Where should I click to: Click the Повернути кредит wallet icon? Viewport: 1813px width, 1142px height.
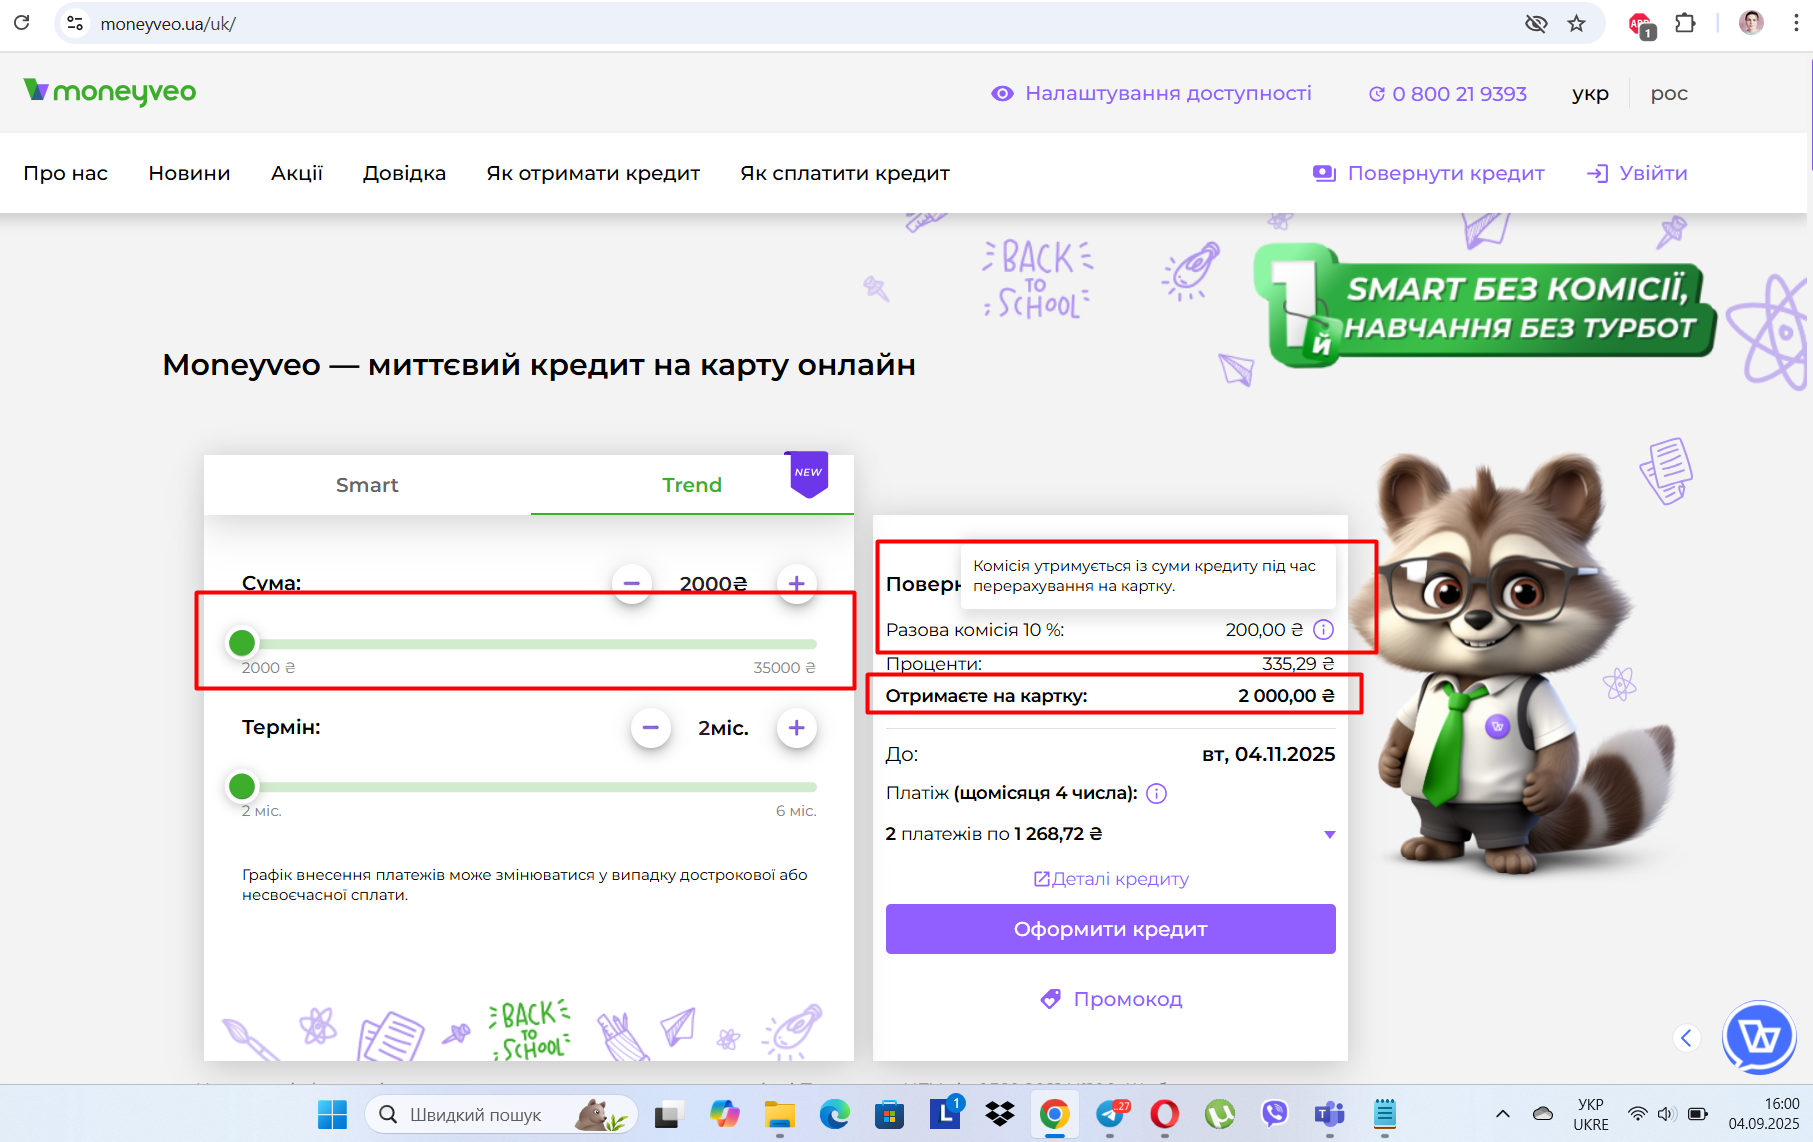coord(1324,173)
